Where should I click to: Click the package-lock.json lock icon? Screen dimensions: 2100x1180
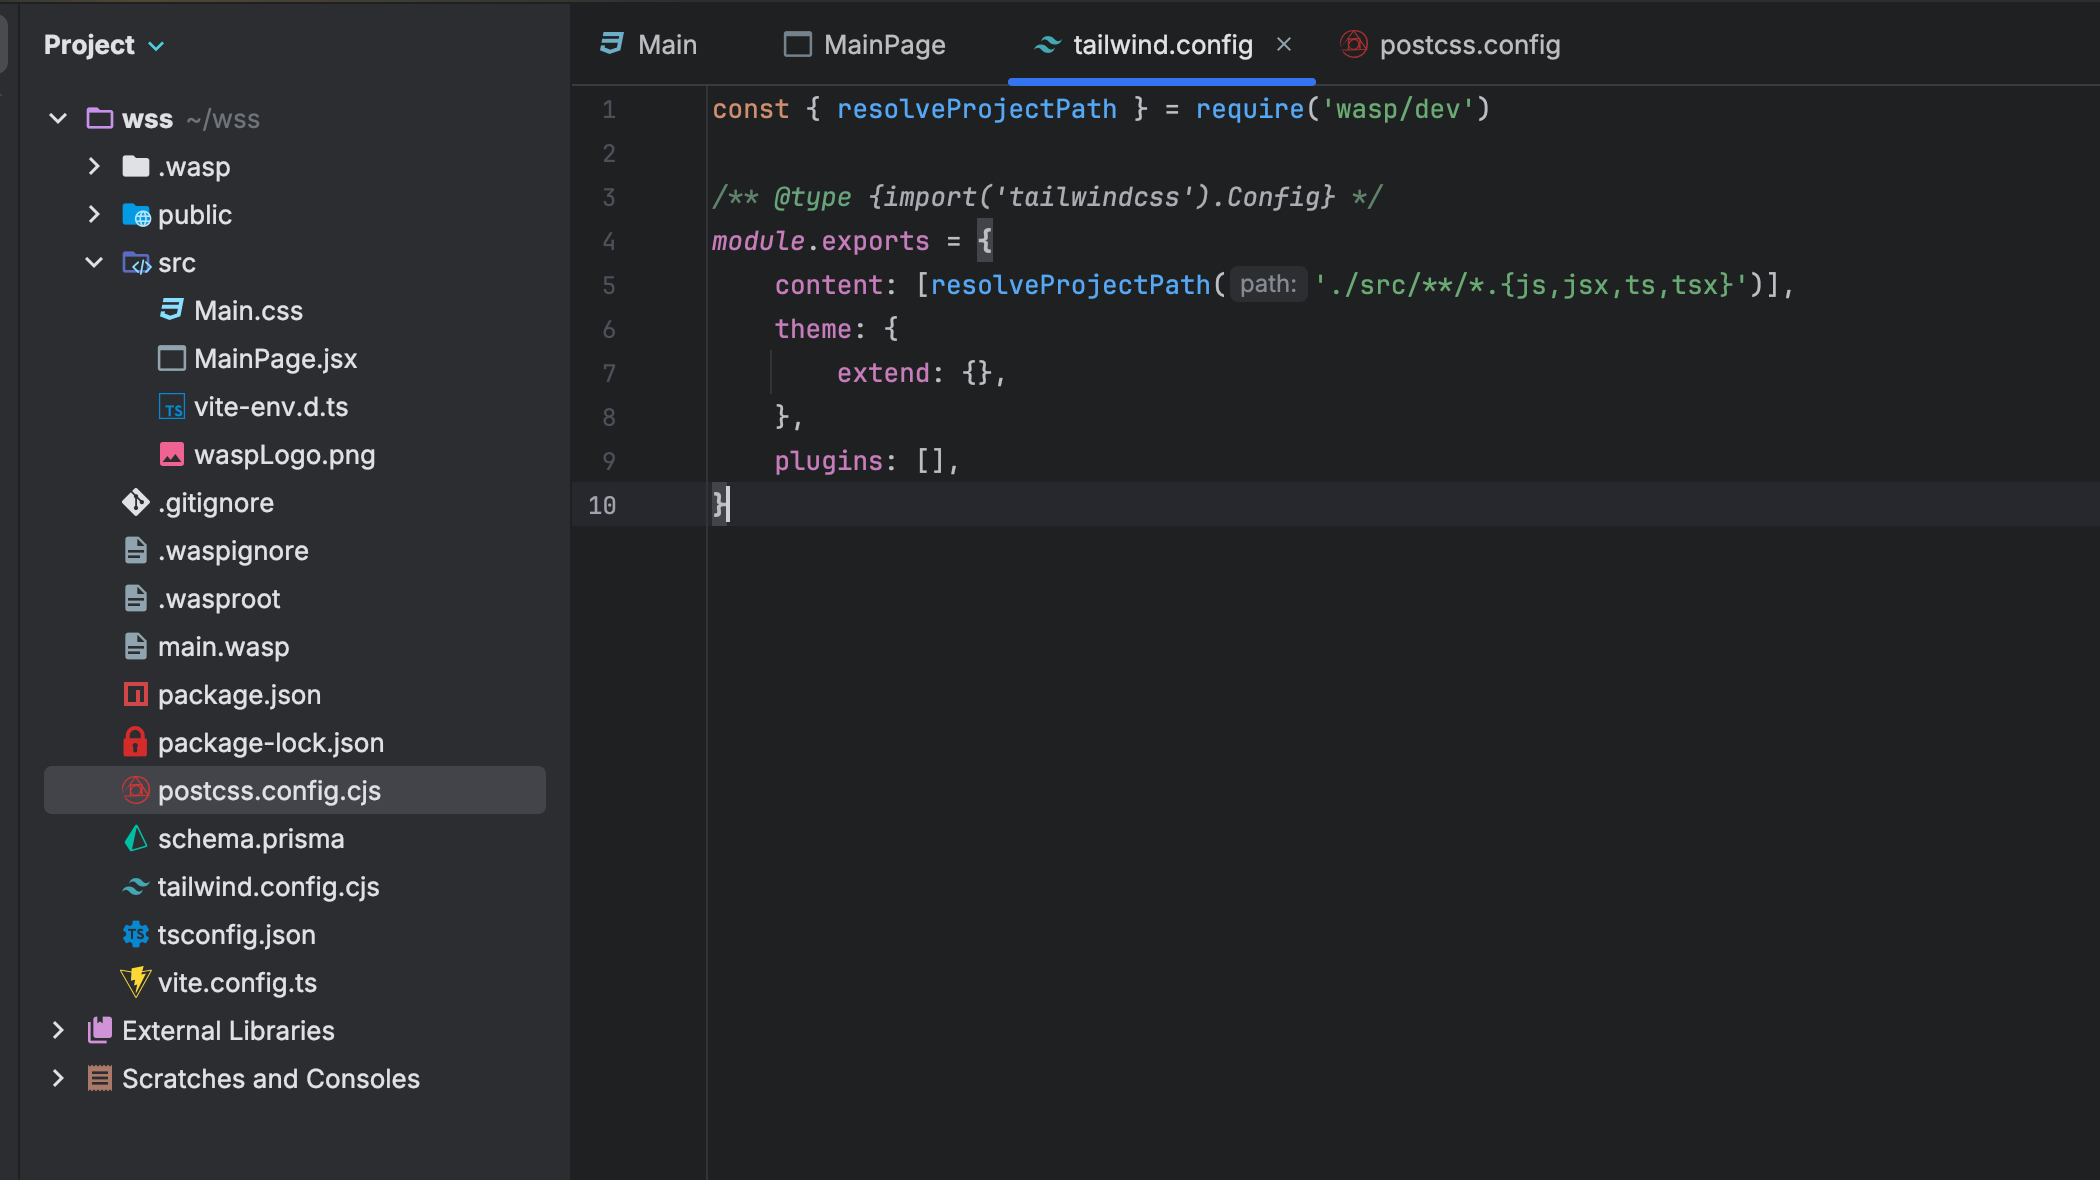pos(136,742)
